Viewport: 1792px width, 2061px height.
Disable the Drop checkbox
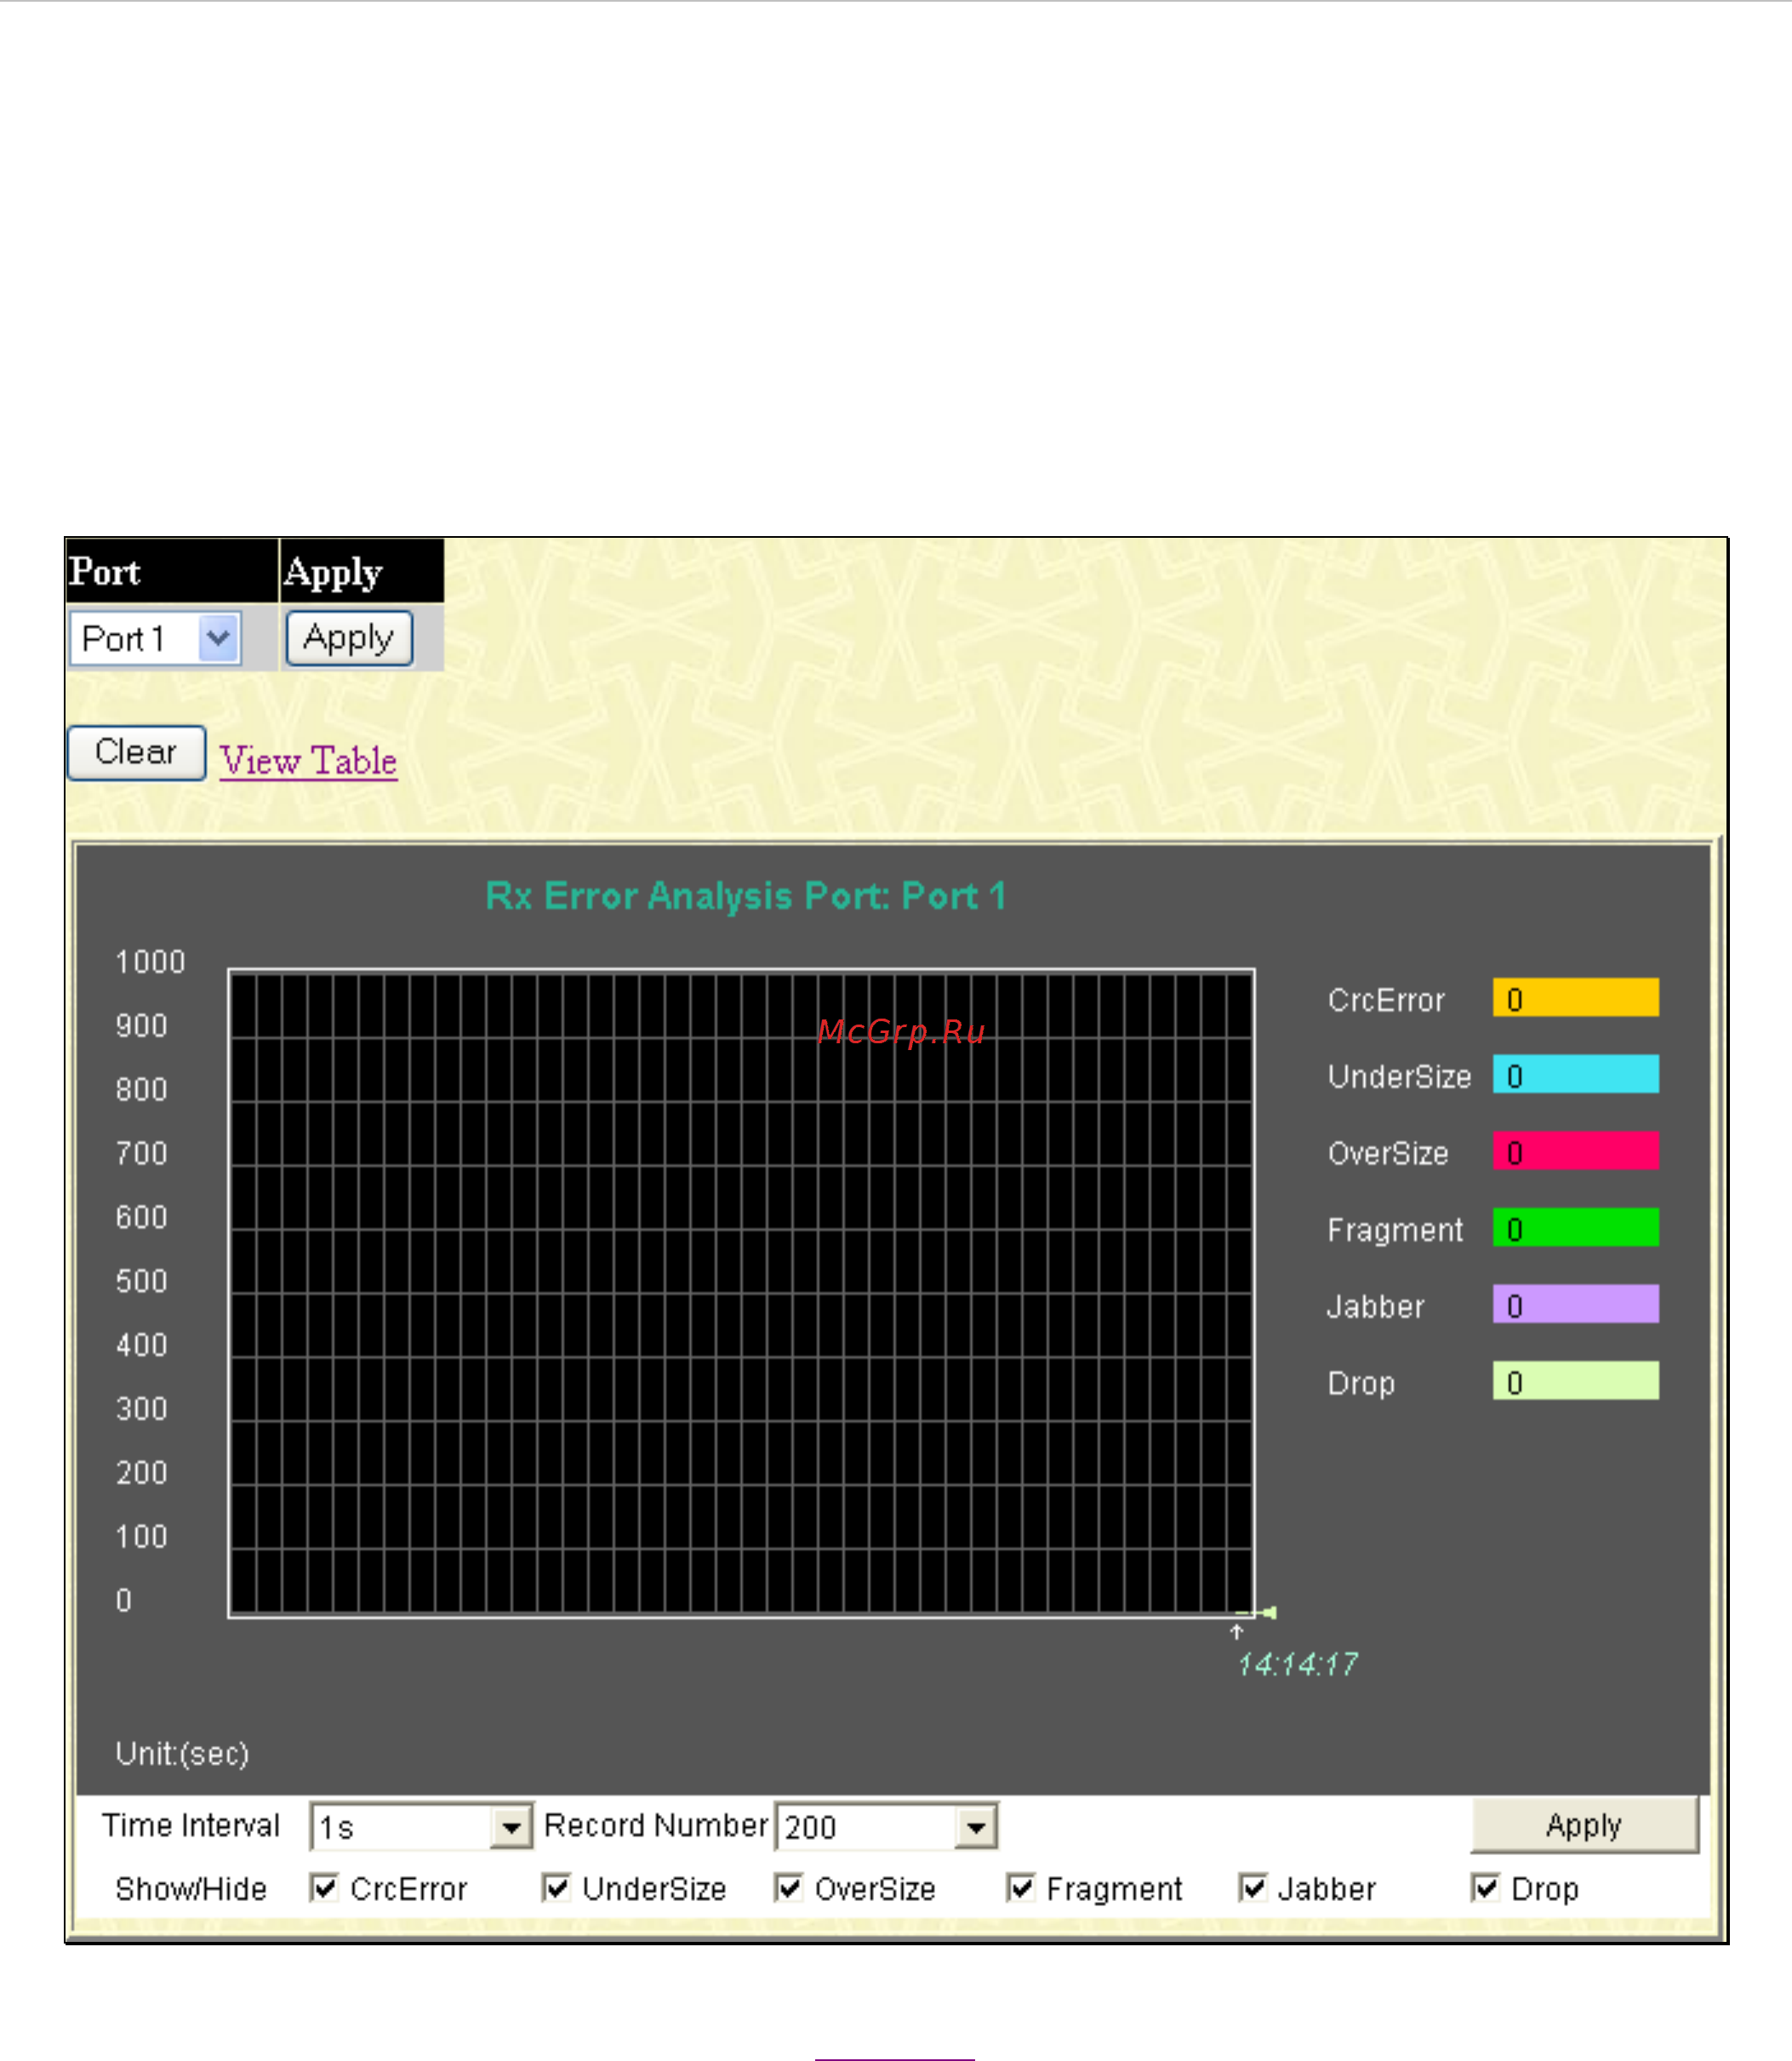pyautogui.click(x=1485, y=1888)
